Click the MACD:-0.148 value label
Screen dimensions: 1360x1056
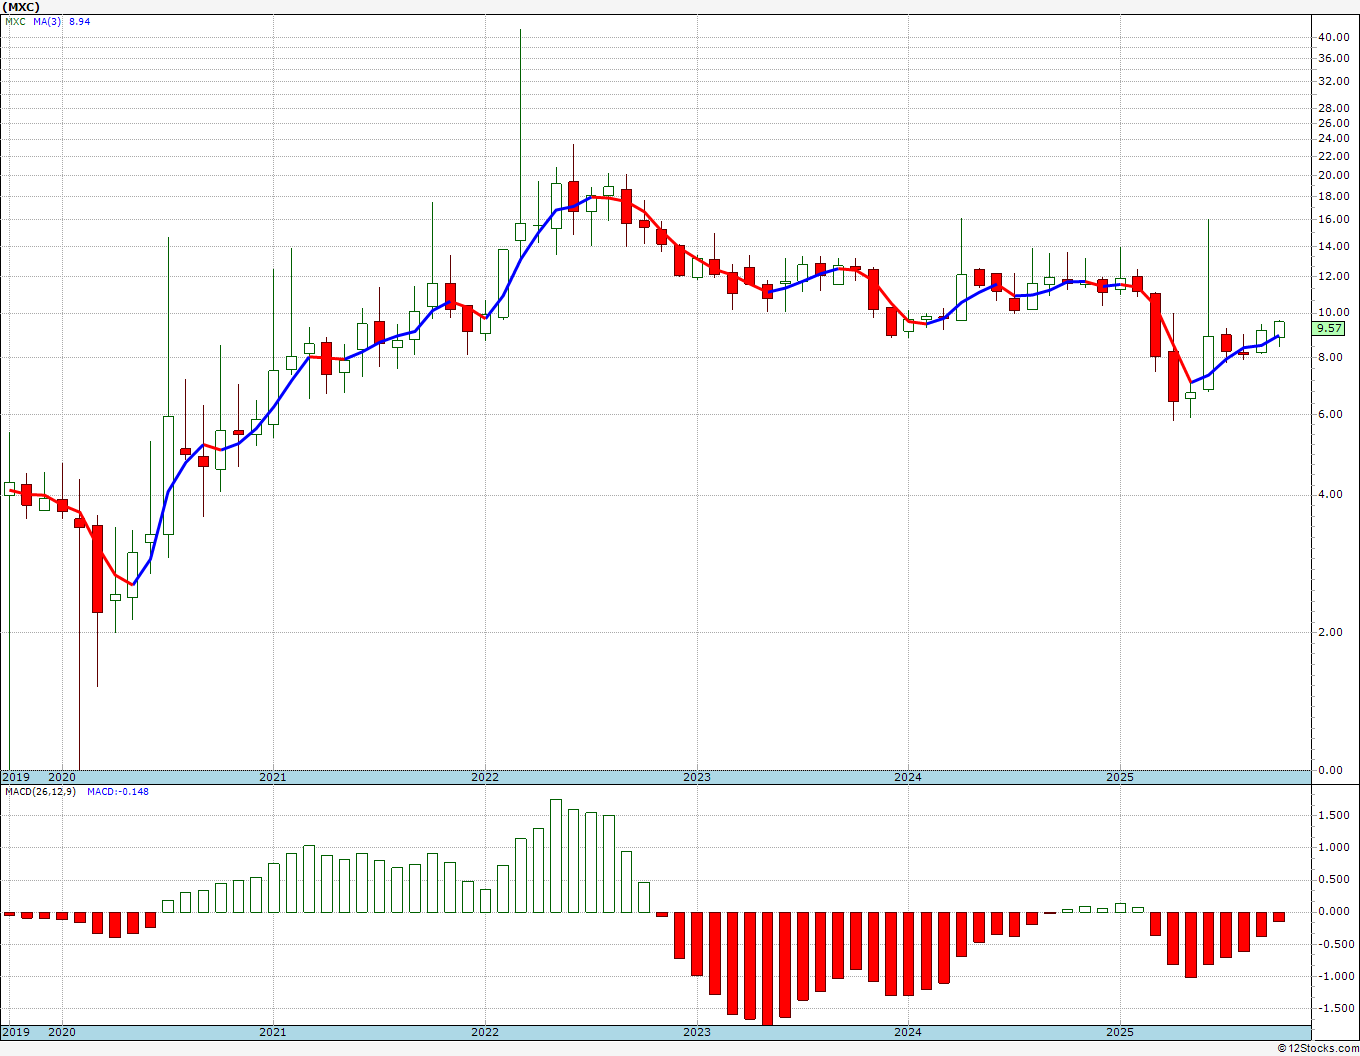(x=118, y=791)
